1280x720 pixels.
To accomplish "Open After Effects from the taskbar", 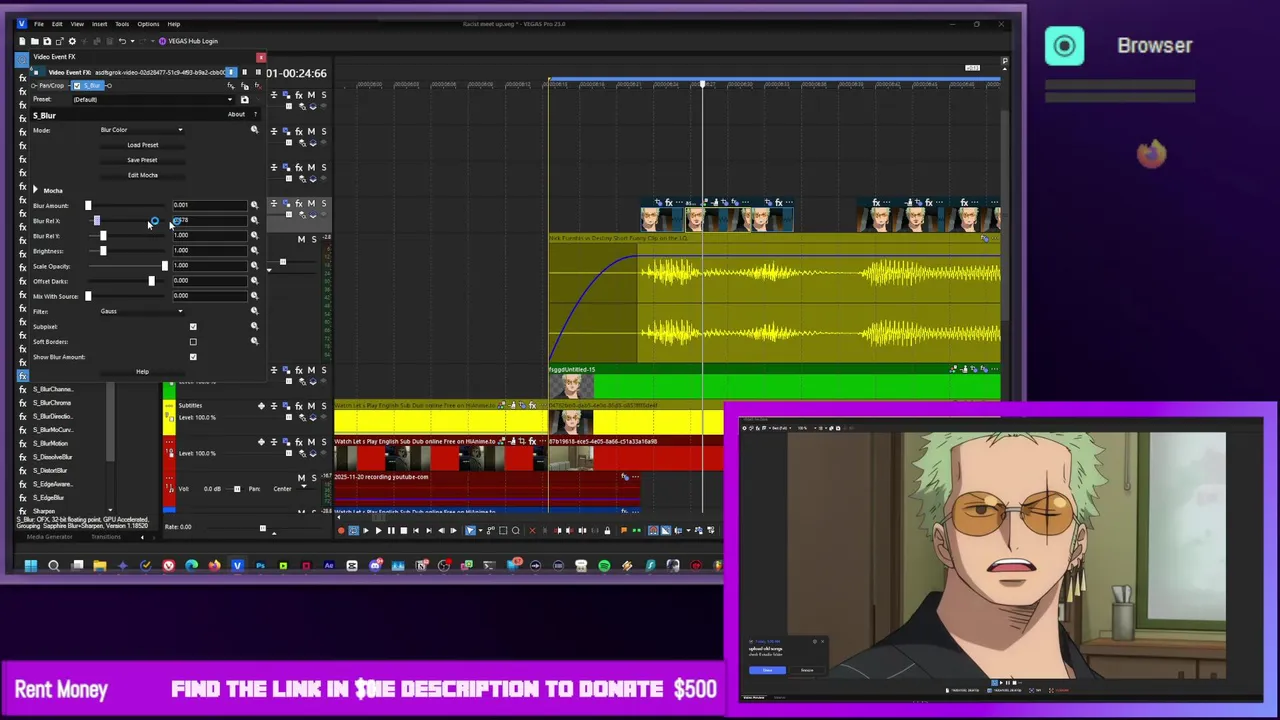I will tap(329, 565).
